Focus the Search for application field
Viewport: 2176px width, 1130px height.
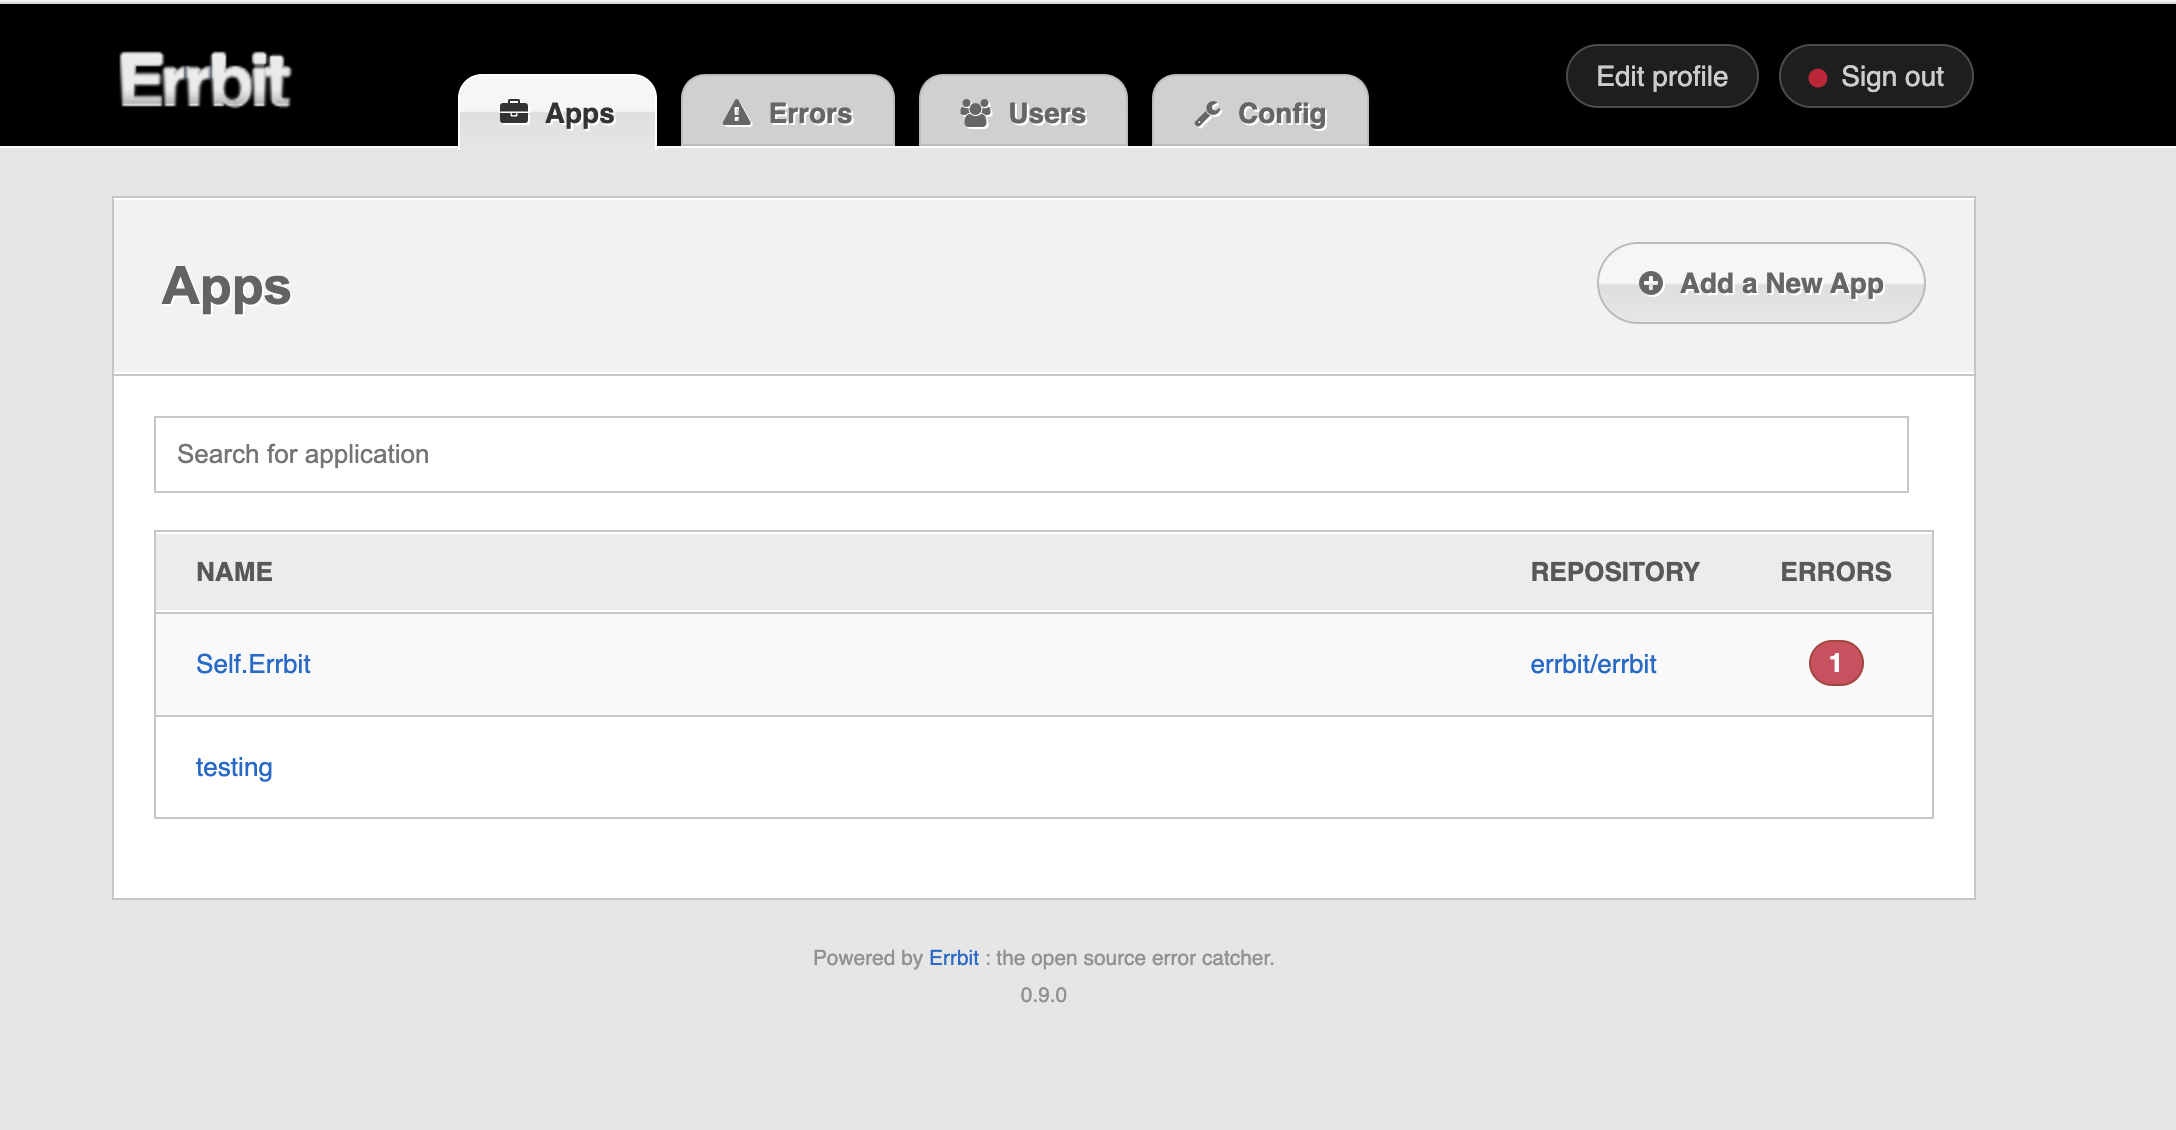[1031, 454]
